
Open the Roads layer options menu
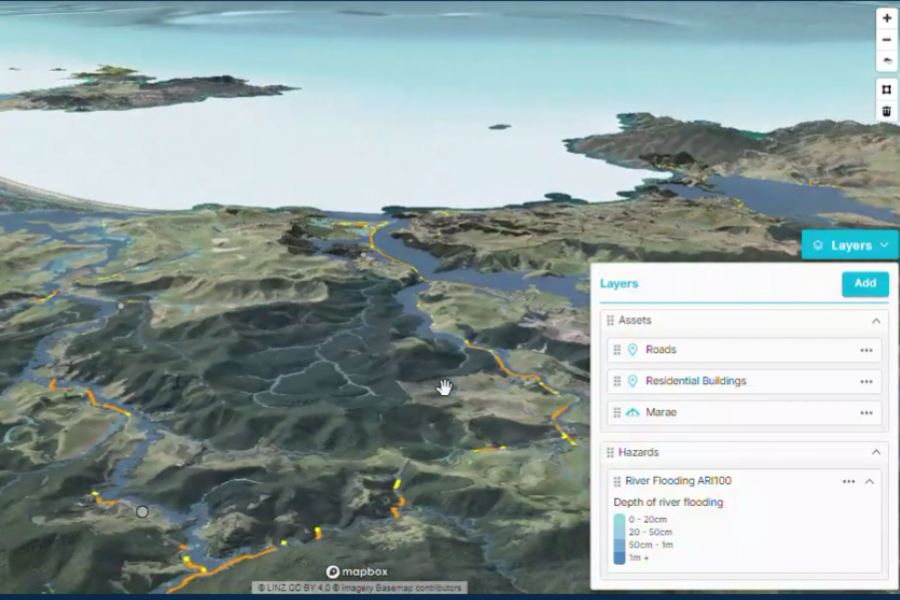[866, 350]
